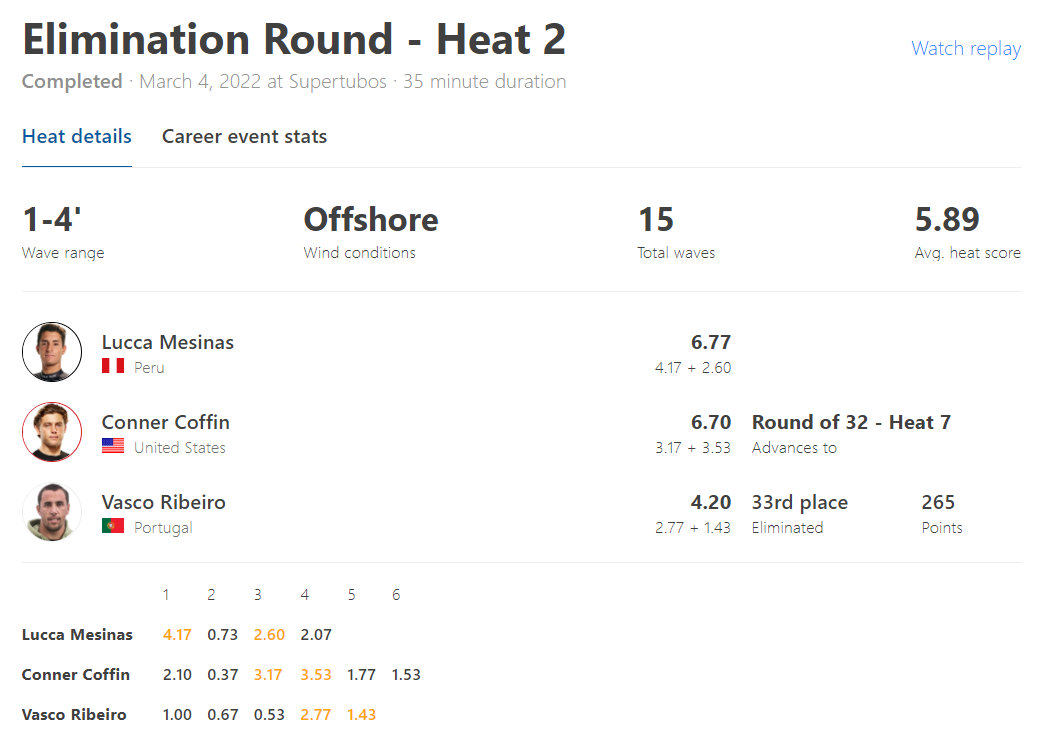The height and width of the screenshot is (744, 1044).
Task: Select Vasco Ribeiro 2.77 wave score
Action: tap(316, 715)
